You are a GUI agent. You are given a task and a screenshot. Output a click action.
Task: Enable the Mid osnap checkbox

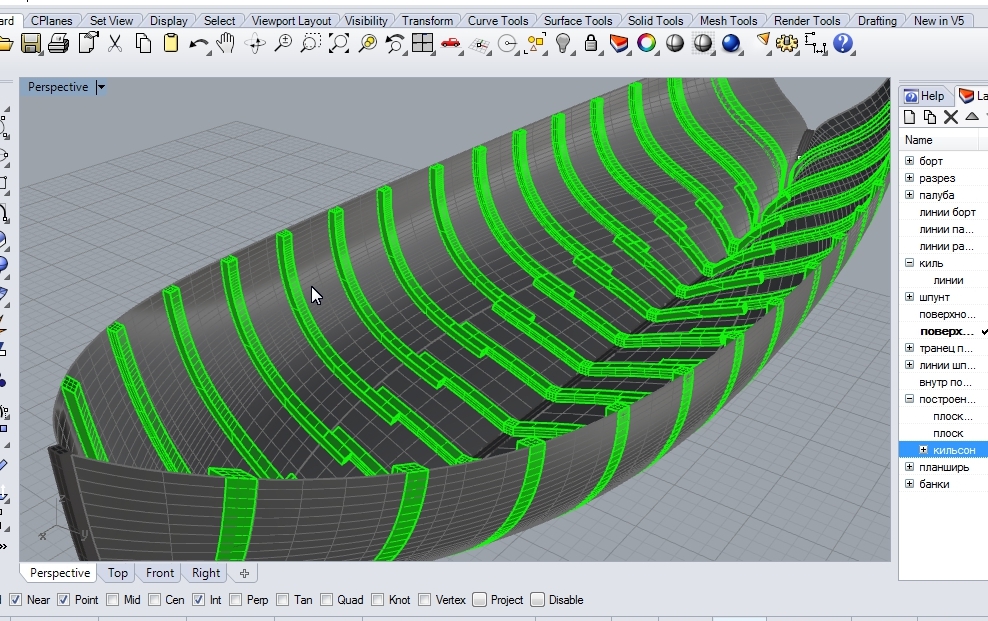tap(113, 600)
